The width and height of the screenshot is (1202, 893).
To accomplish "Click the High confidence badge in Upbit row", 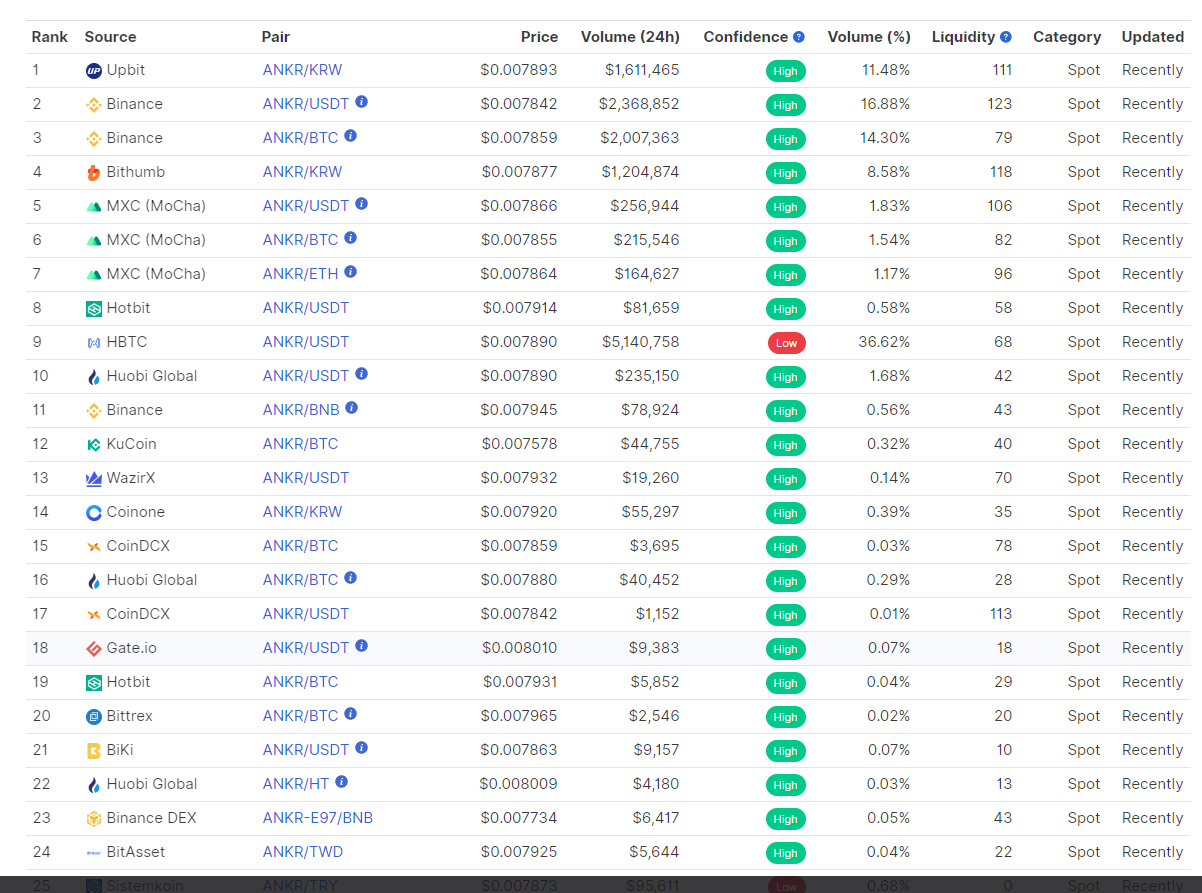I will pyautogui.click(x=786, y=71).
